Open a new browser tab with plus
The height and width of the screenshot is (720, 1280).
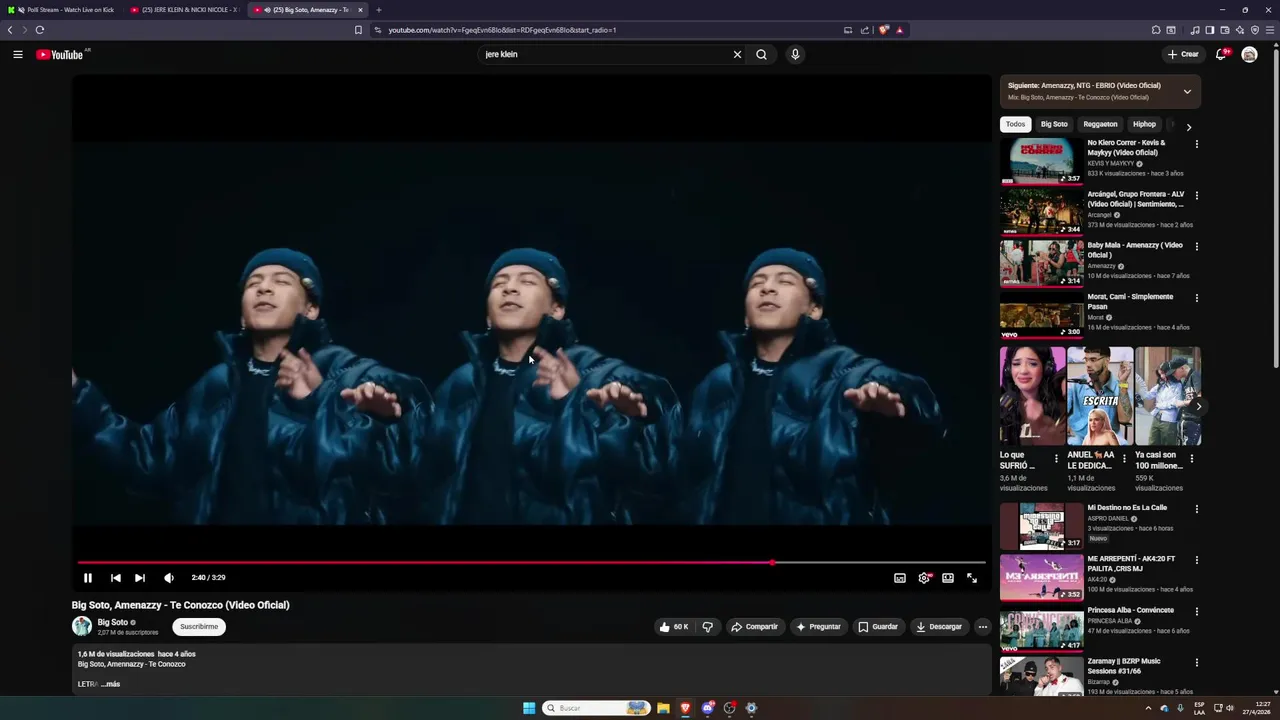pos(379,10)
